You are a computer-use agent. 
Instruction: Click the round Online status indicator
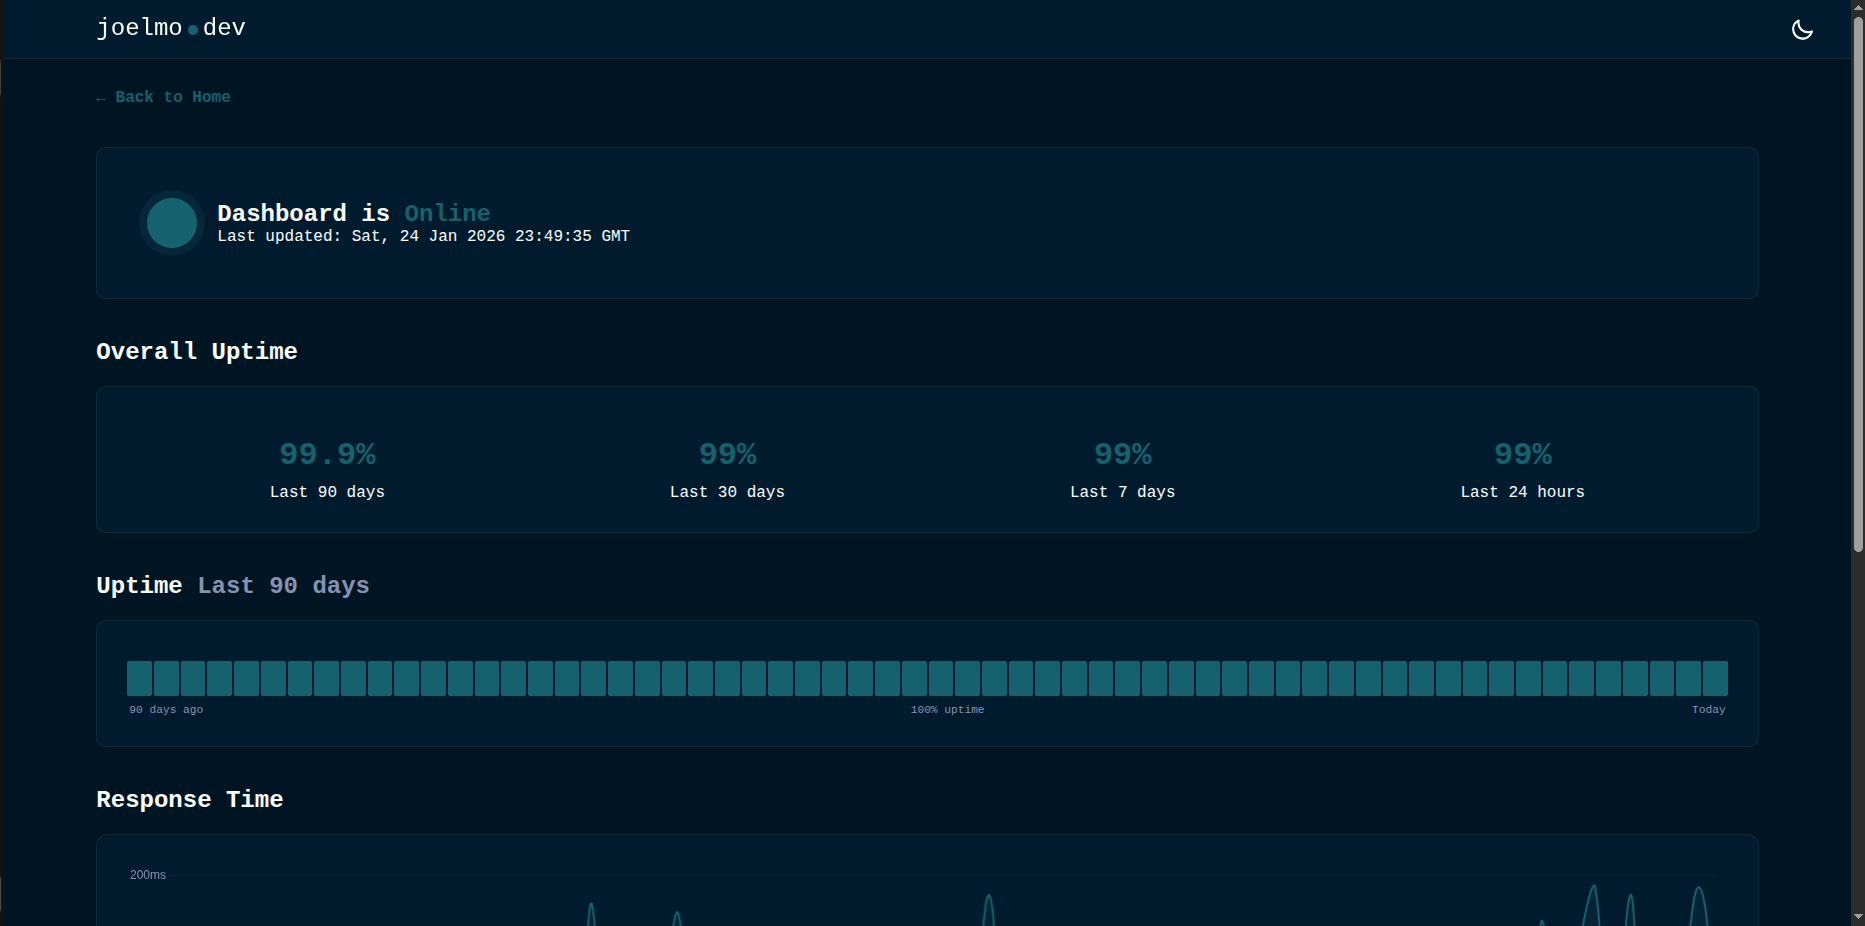click(x=172, y=223)
